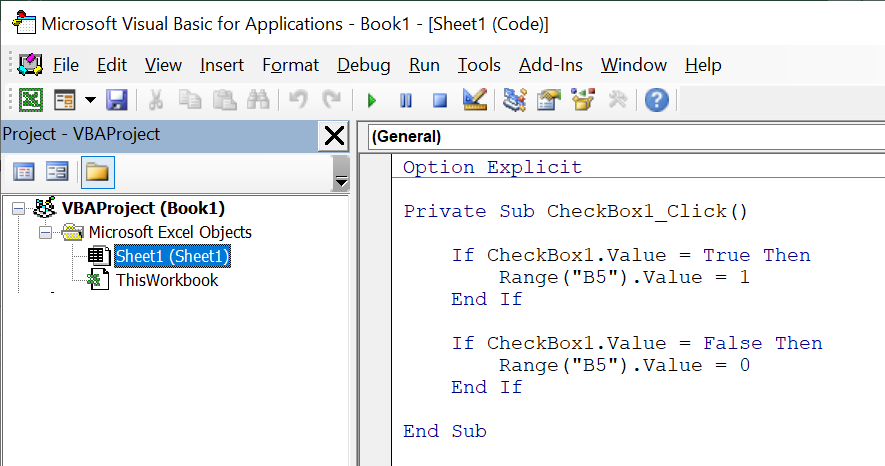Screen dimensions: 885x466
Task: Open the Window menu
Action: click(x=634, y=65)
